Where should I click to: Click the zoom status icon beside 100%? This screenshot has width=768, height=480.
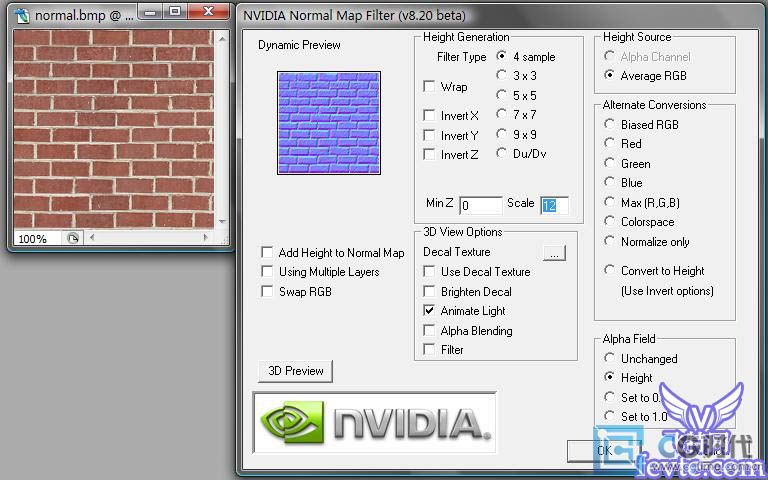coord(72,239)
